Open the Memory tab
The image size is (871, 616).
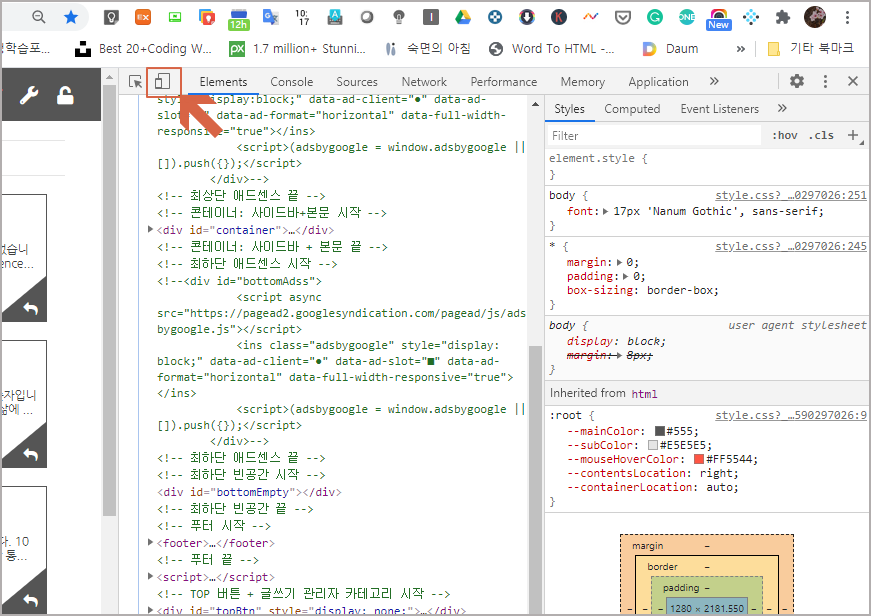(583, 82)
